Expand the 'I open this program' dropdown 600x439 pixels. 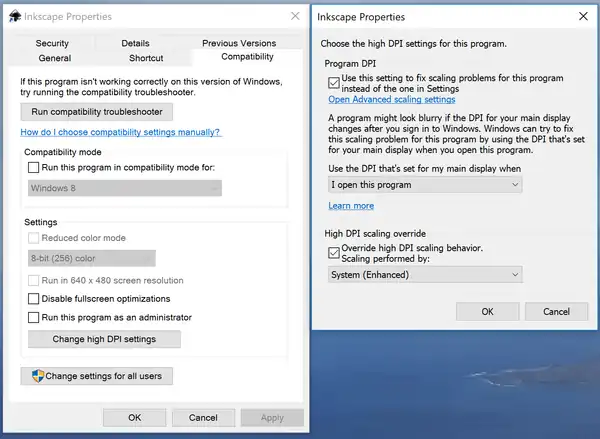coord(425,184)
